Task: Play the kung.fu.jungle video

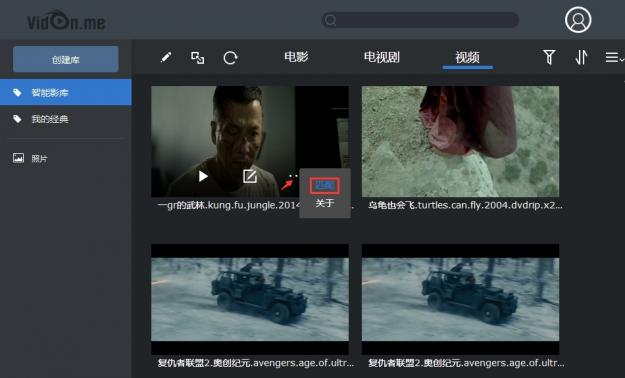Action: [203, 176]
